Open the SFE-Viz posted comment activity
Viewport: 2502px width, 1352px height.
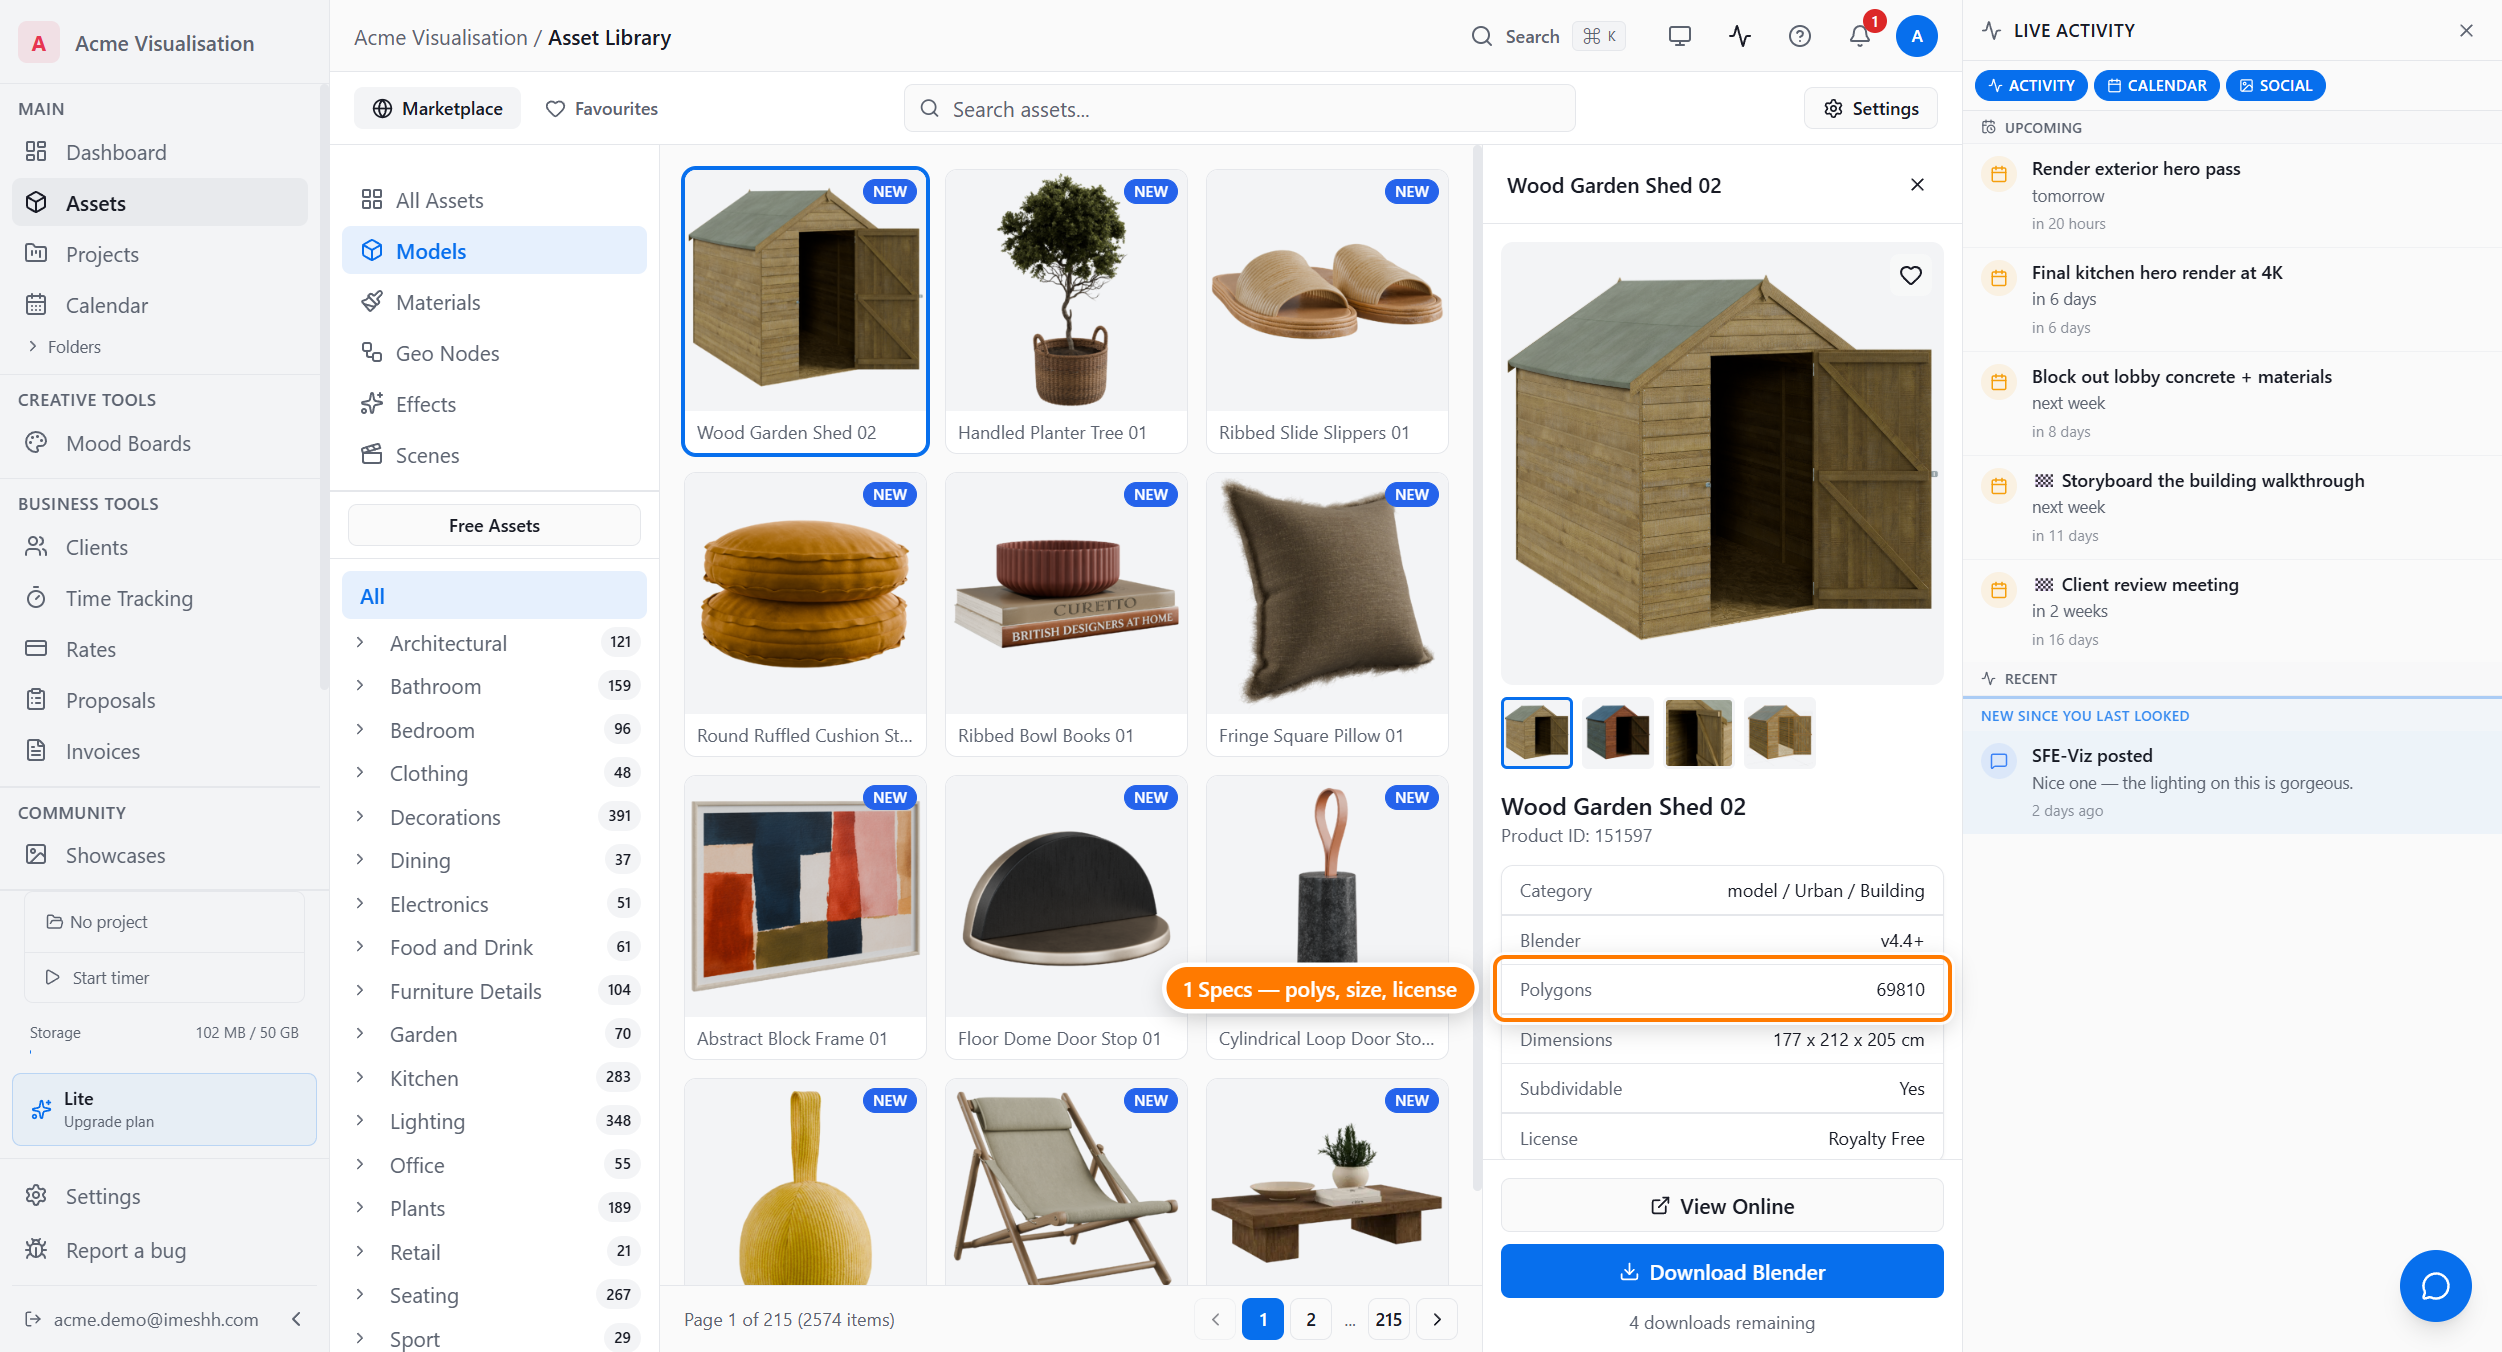coord(2232,782)
